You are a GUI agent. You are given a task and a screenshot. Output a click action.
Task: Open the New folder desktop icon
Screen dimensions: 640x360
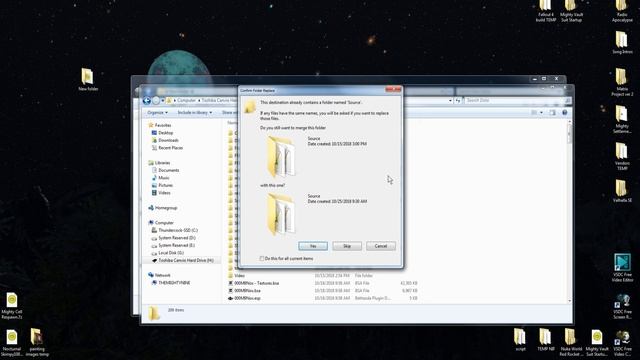[x=88, y=80]
